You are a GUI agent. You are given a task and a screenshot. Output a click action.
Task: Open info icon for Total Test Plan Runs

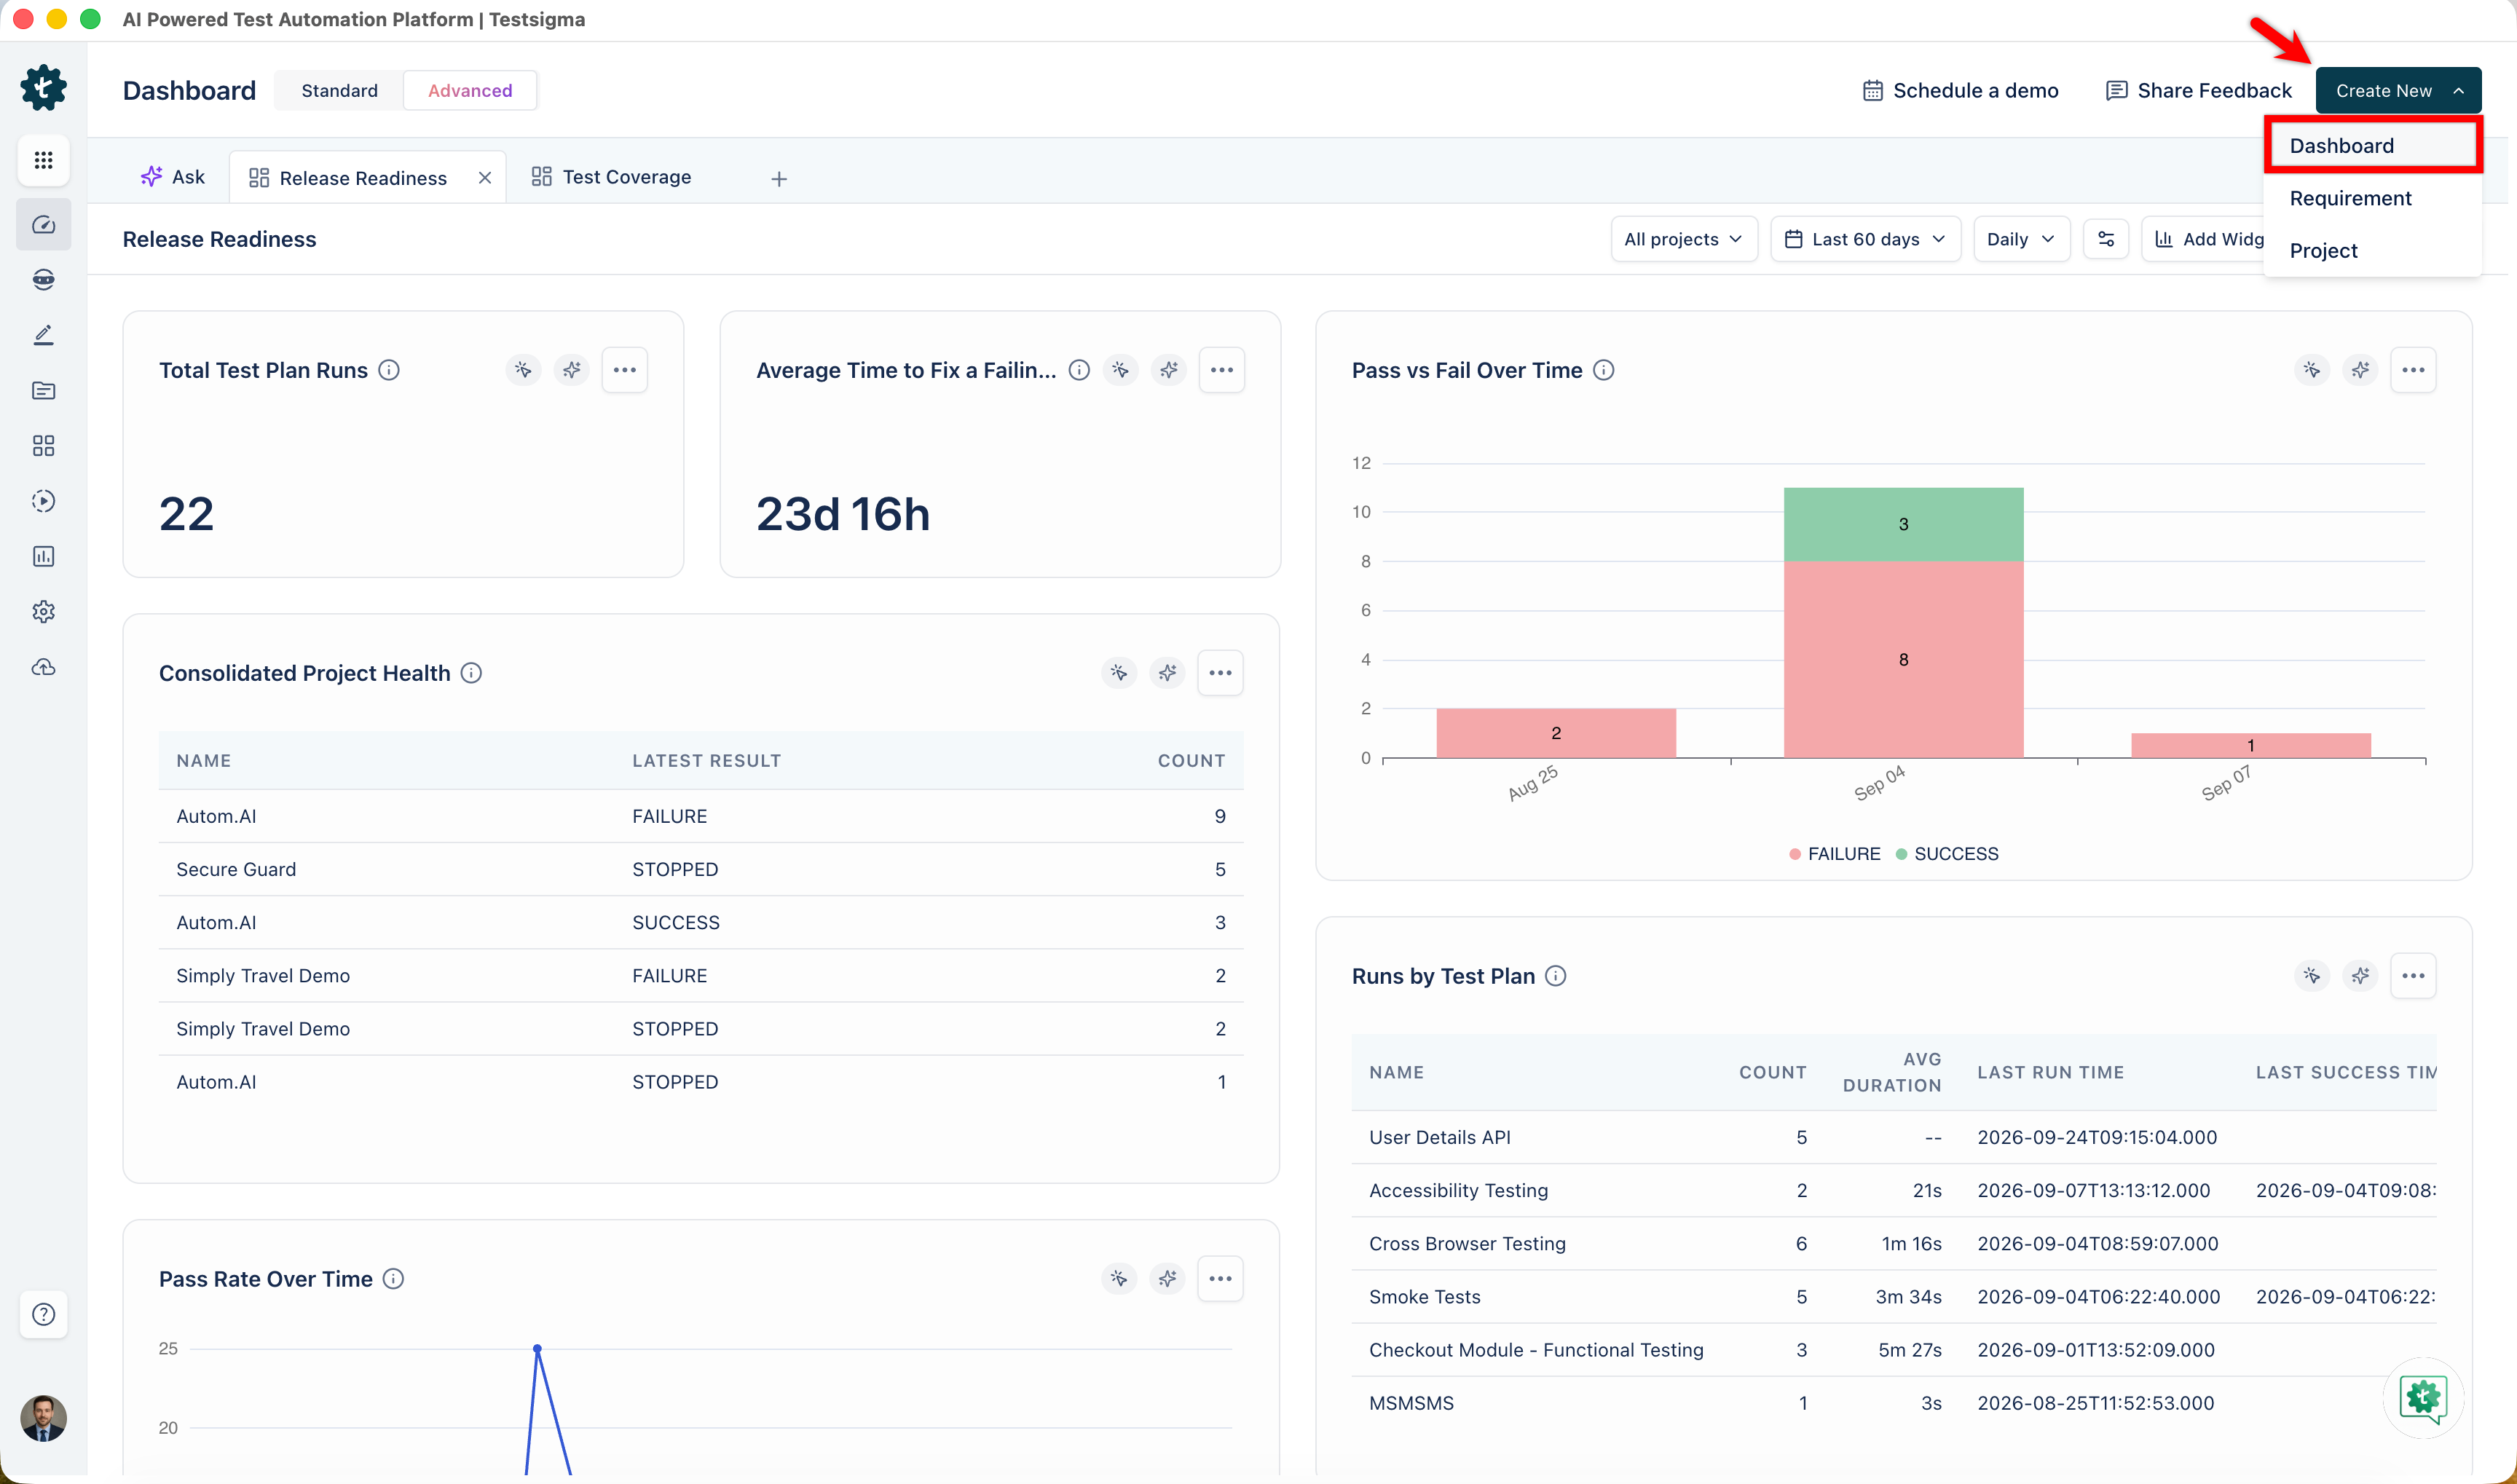(389, 370)
